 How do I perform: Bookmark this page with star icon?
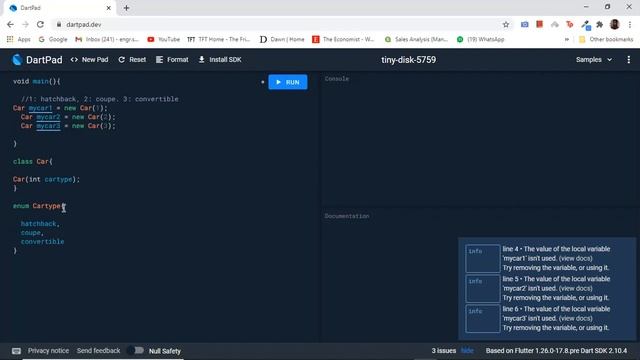point(506,24)
